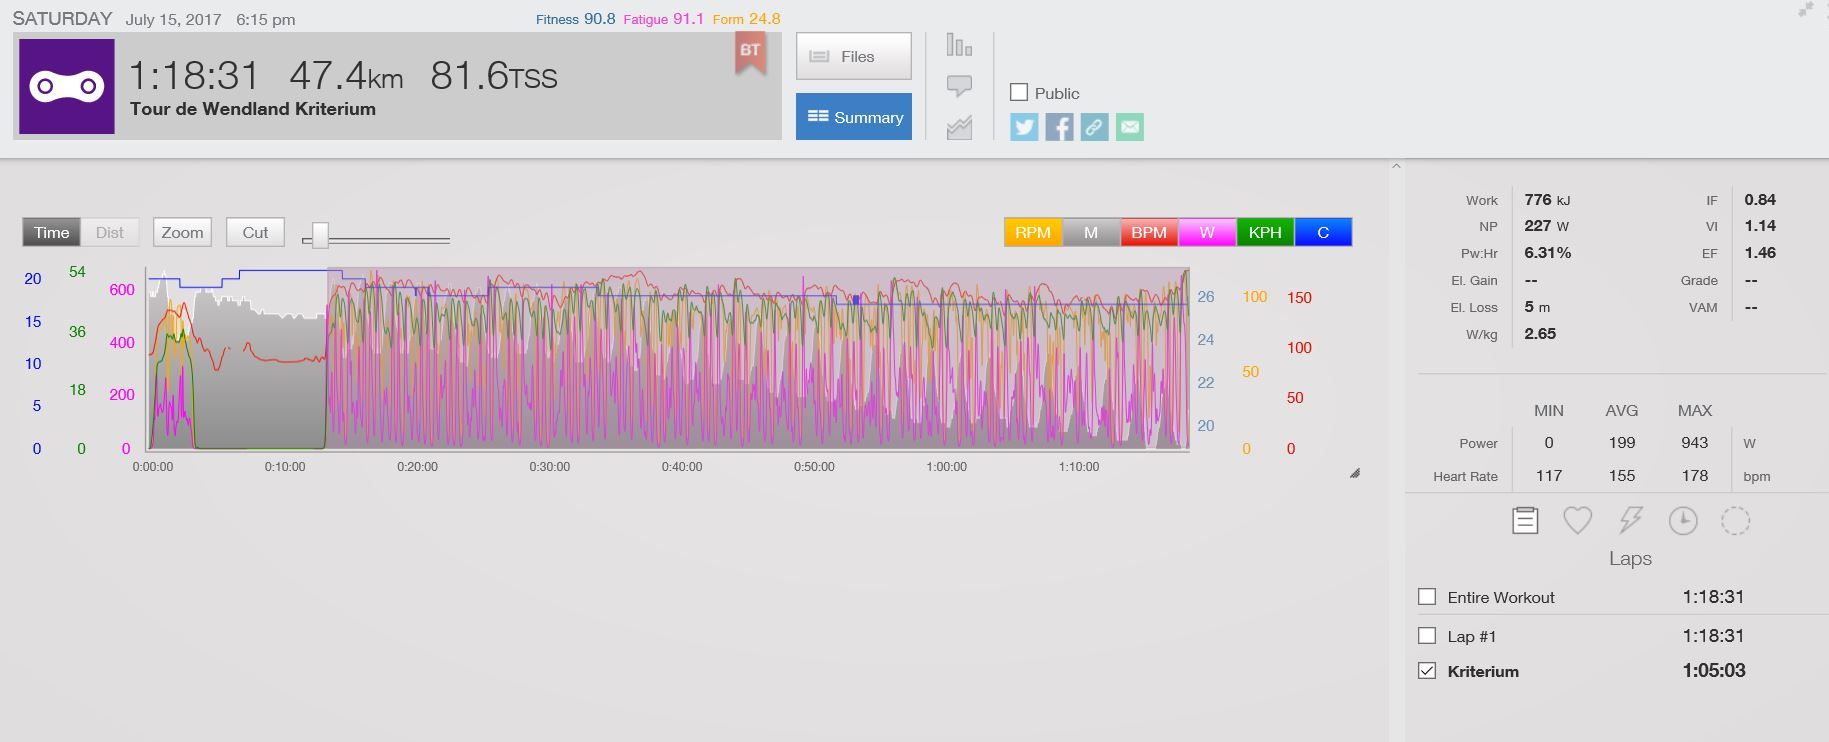Check the Lap #1 checkbox

[1427, 636]
